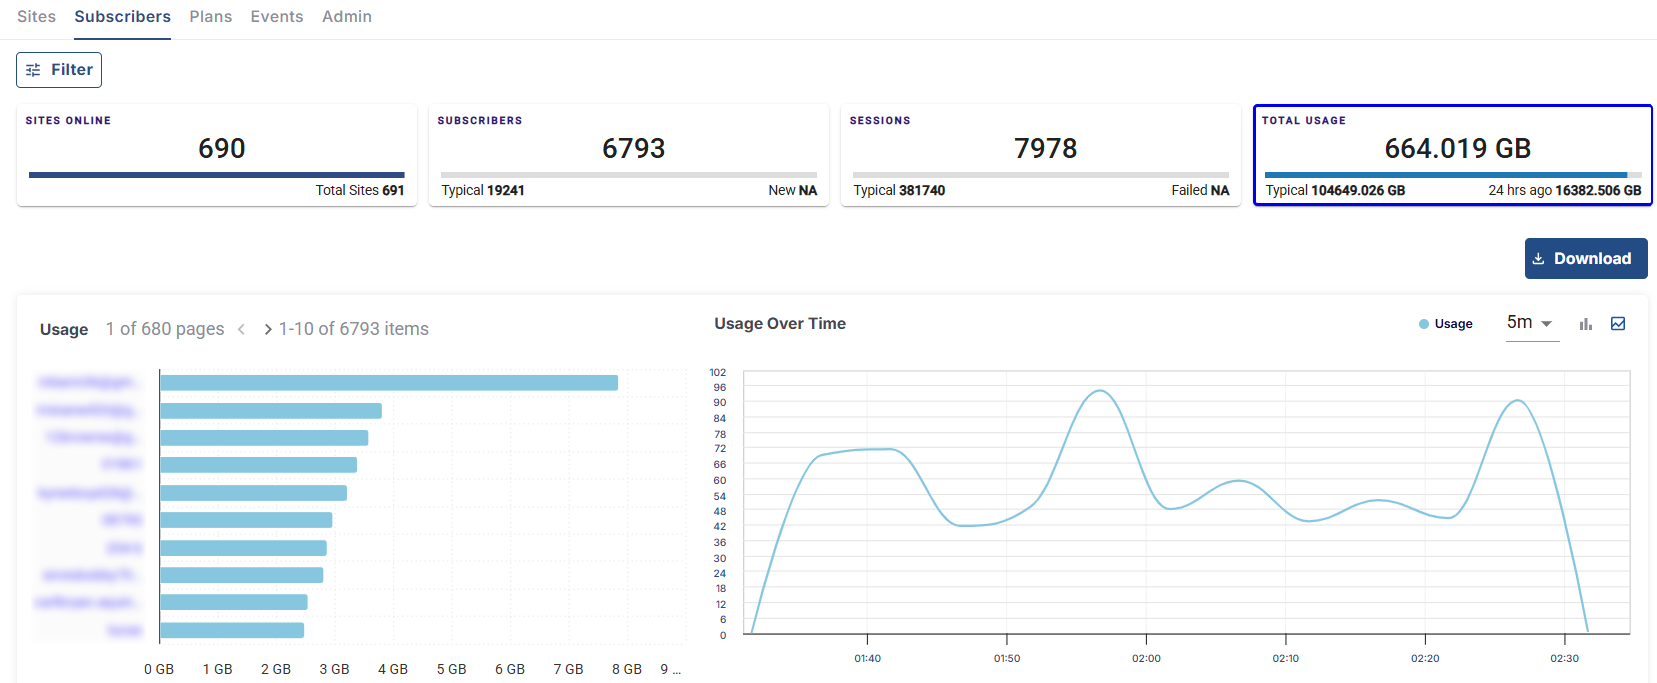Switch to area chart view icon
This screenshot has width=1657, height=683.
tap(1618, 324)
